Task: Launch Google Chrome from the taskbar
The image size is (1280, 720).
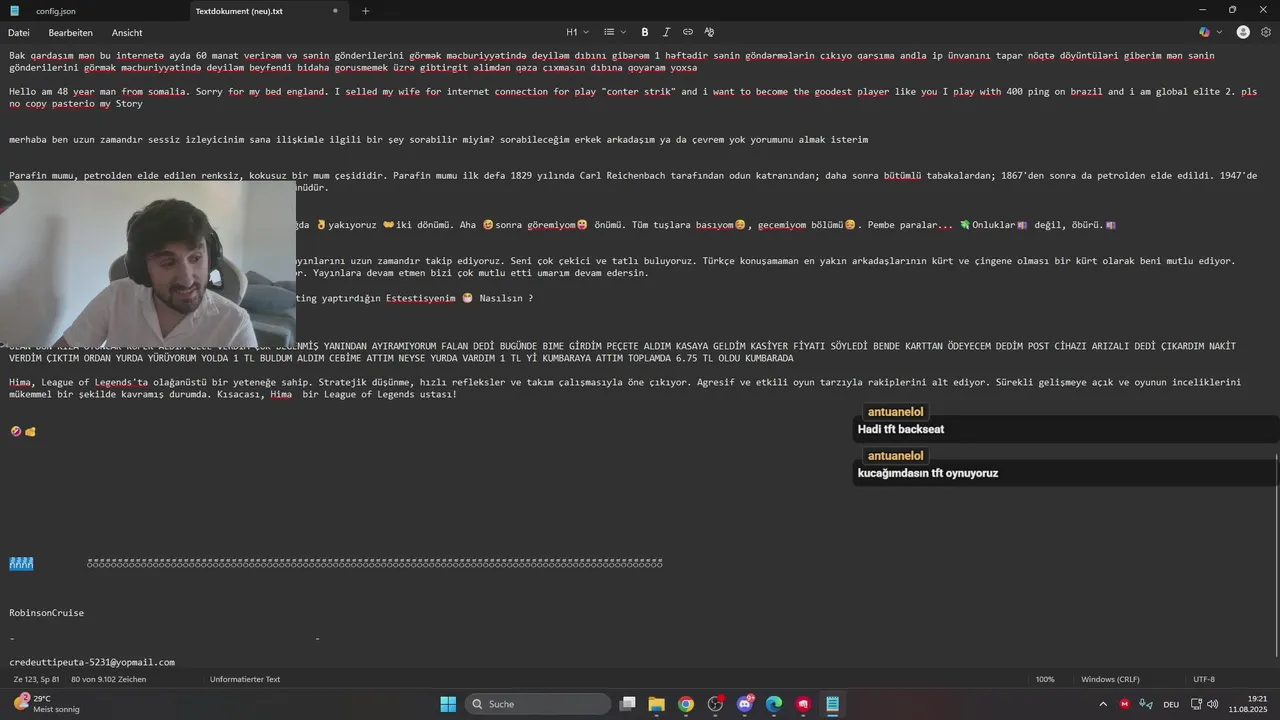Action: 686,704
